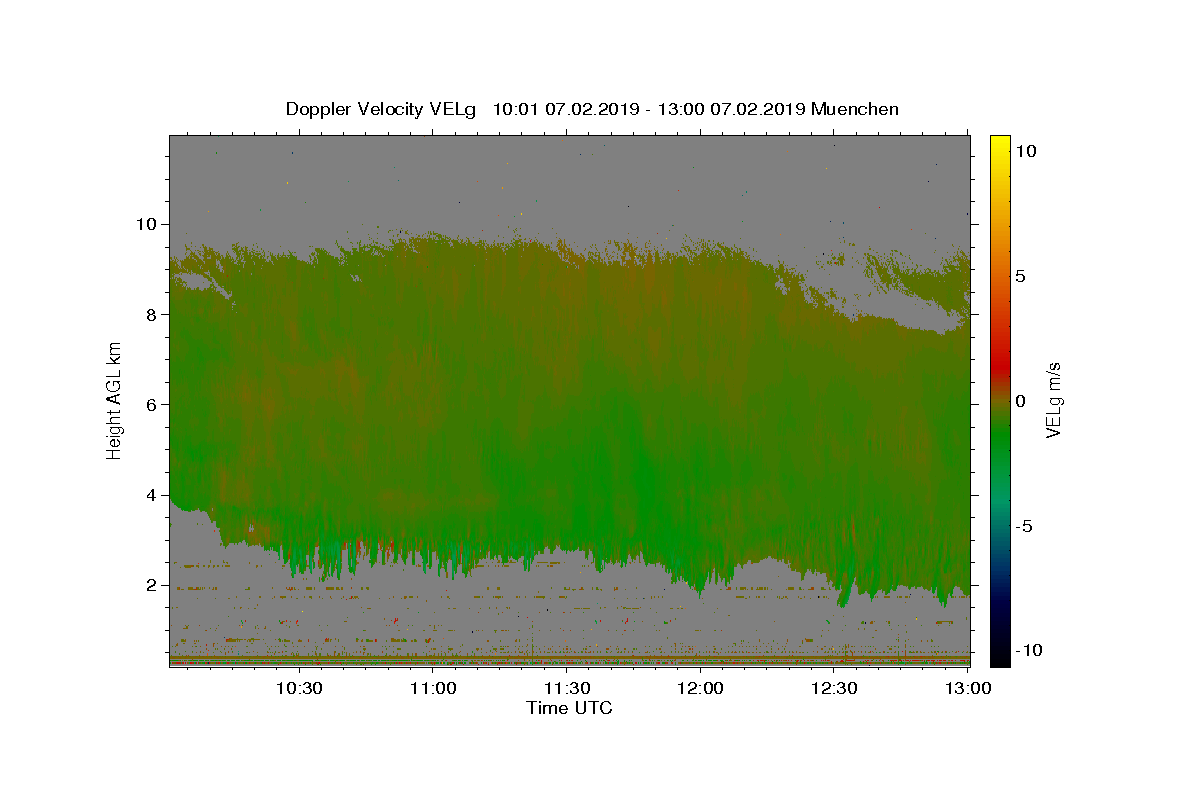
Task: Click the yellow top of the colorbar
Action: pyautogui.click(x=1000, y=145)
